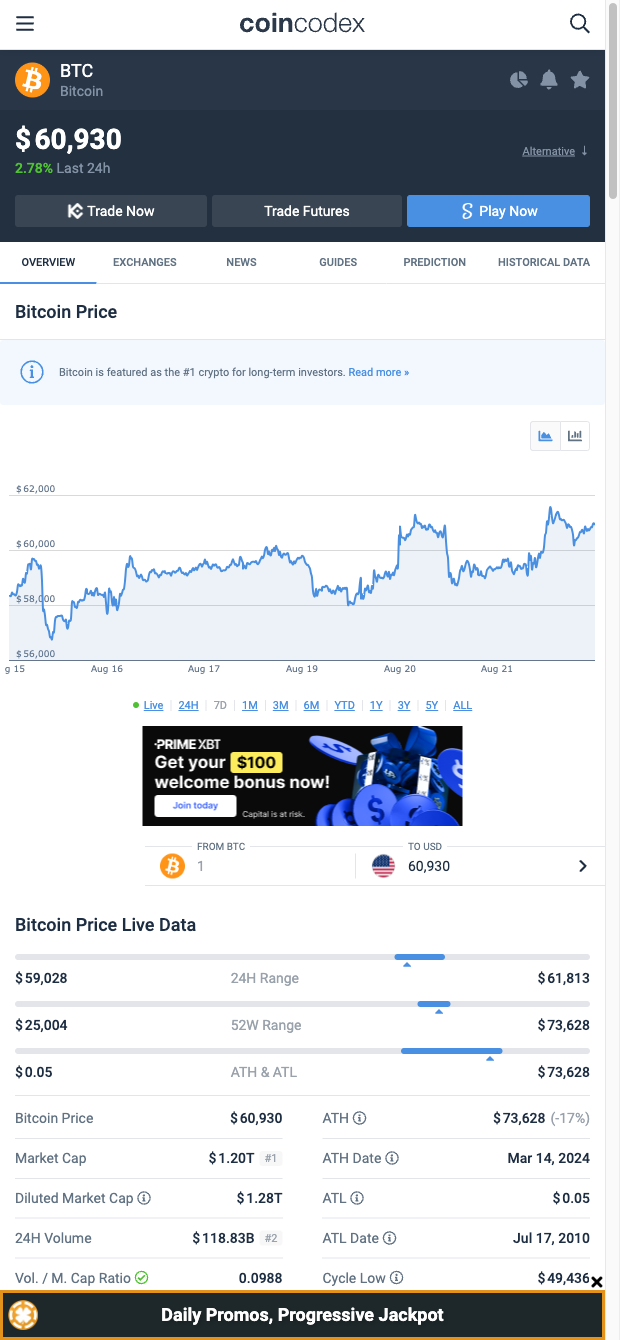Click the search magnifier icon

pyautogui.click(x=580, y=24)
